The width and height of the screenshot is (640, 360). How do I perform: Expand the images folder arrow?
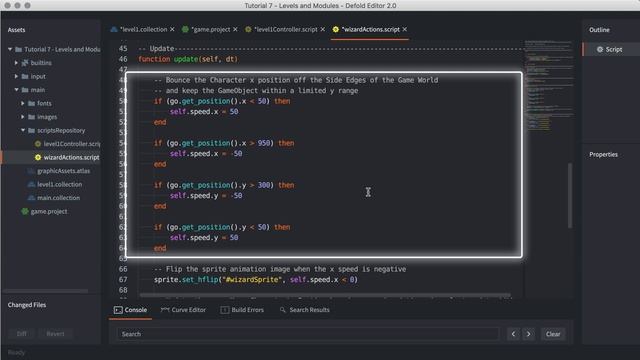click(x=23, y=117)
